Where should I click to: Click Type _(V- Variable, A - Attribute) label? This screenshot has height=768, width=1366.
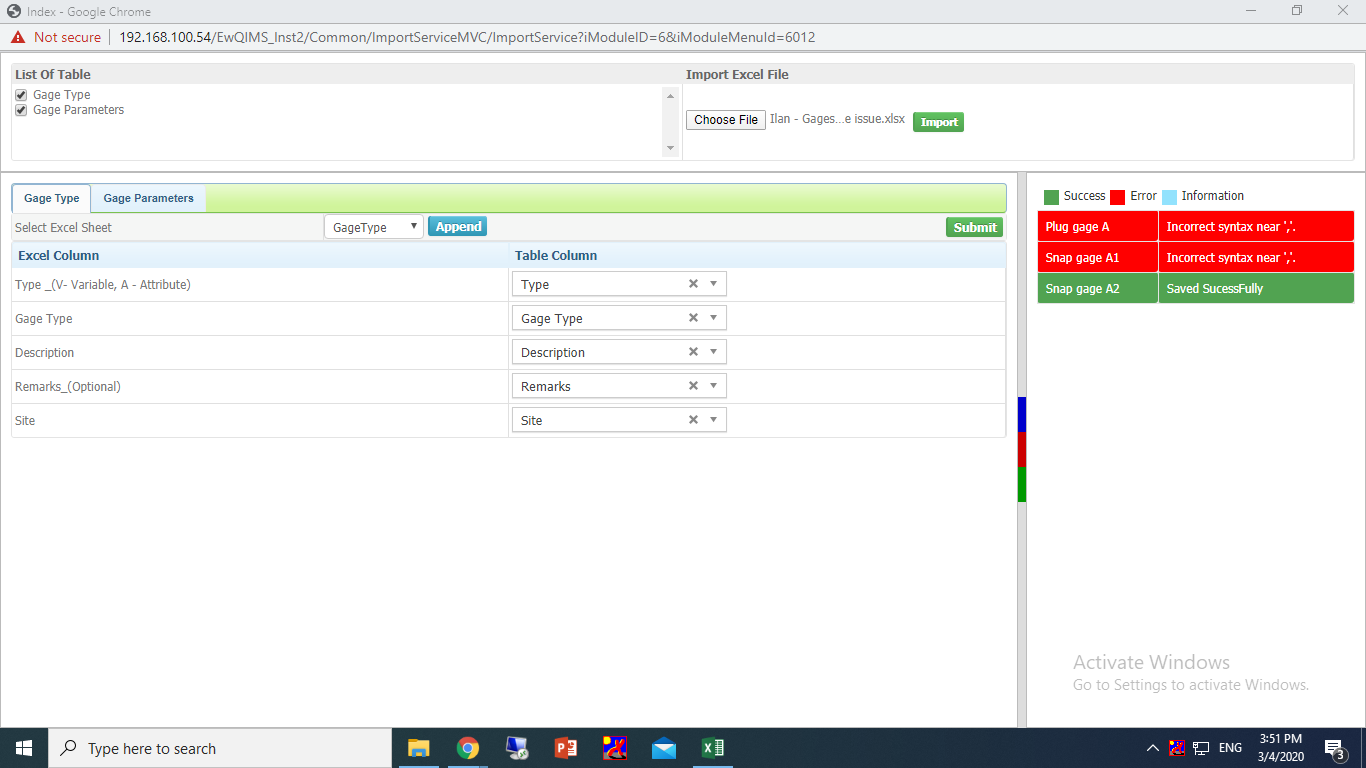pyautogui.click(x=103, y=284)
